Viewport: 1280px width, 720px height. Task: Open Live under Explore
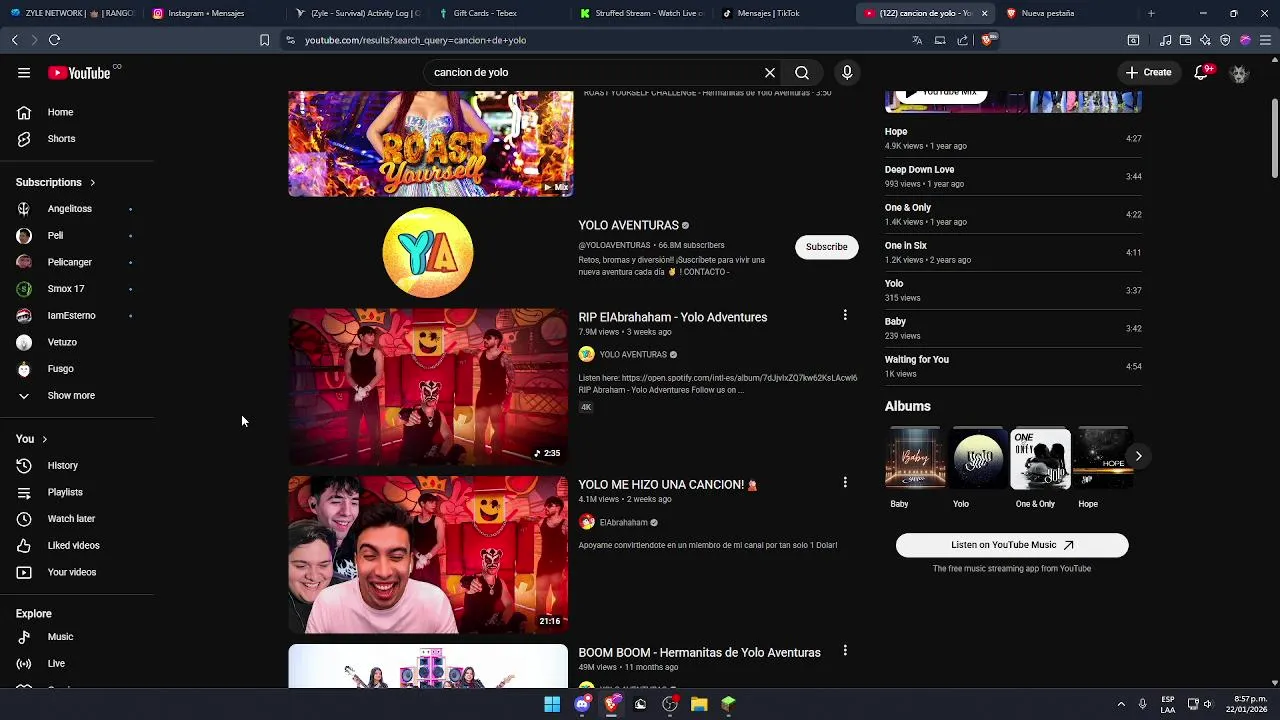(56, 664)
